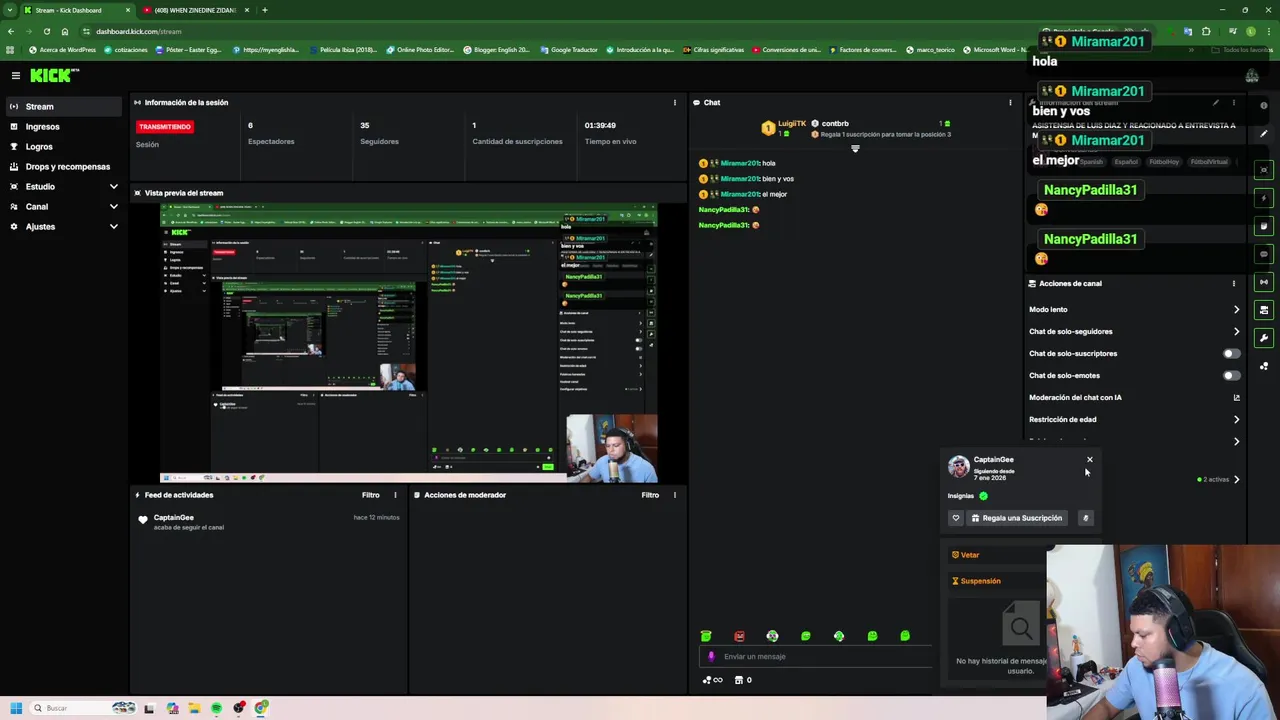Click the broadcast signal icon in right toolbar
1280x720 pixels.
(1264, 282)
